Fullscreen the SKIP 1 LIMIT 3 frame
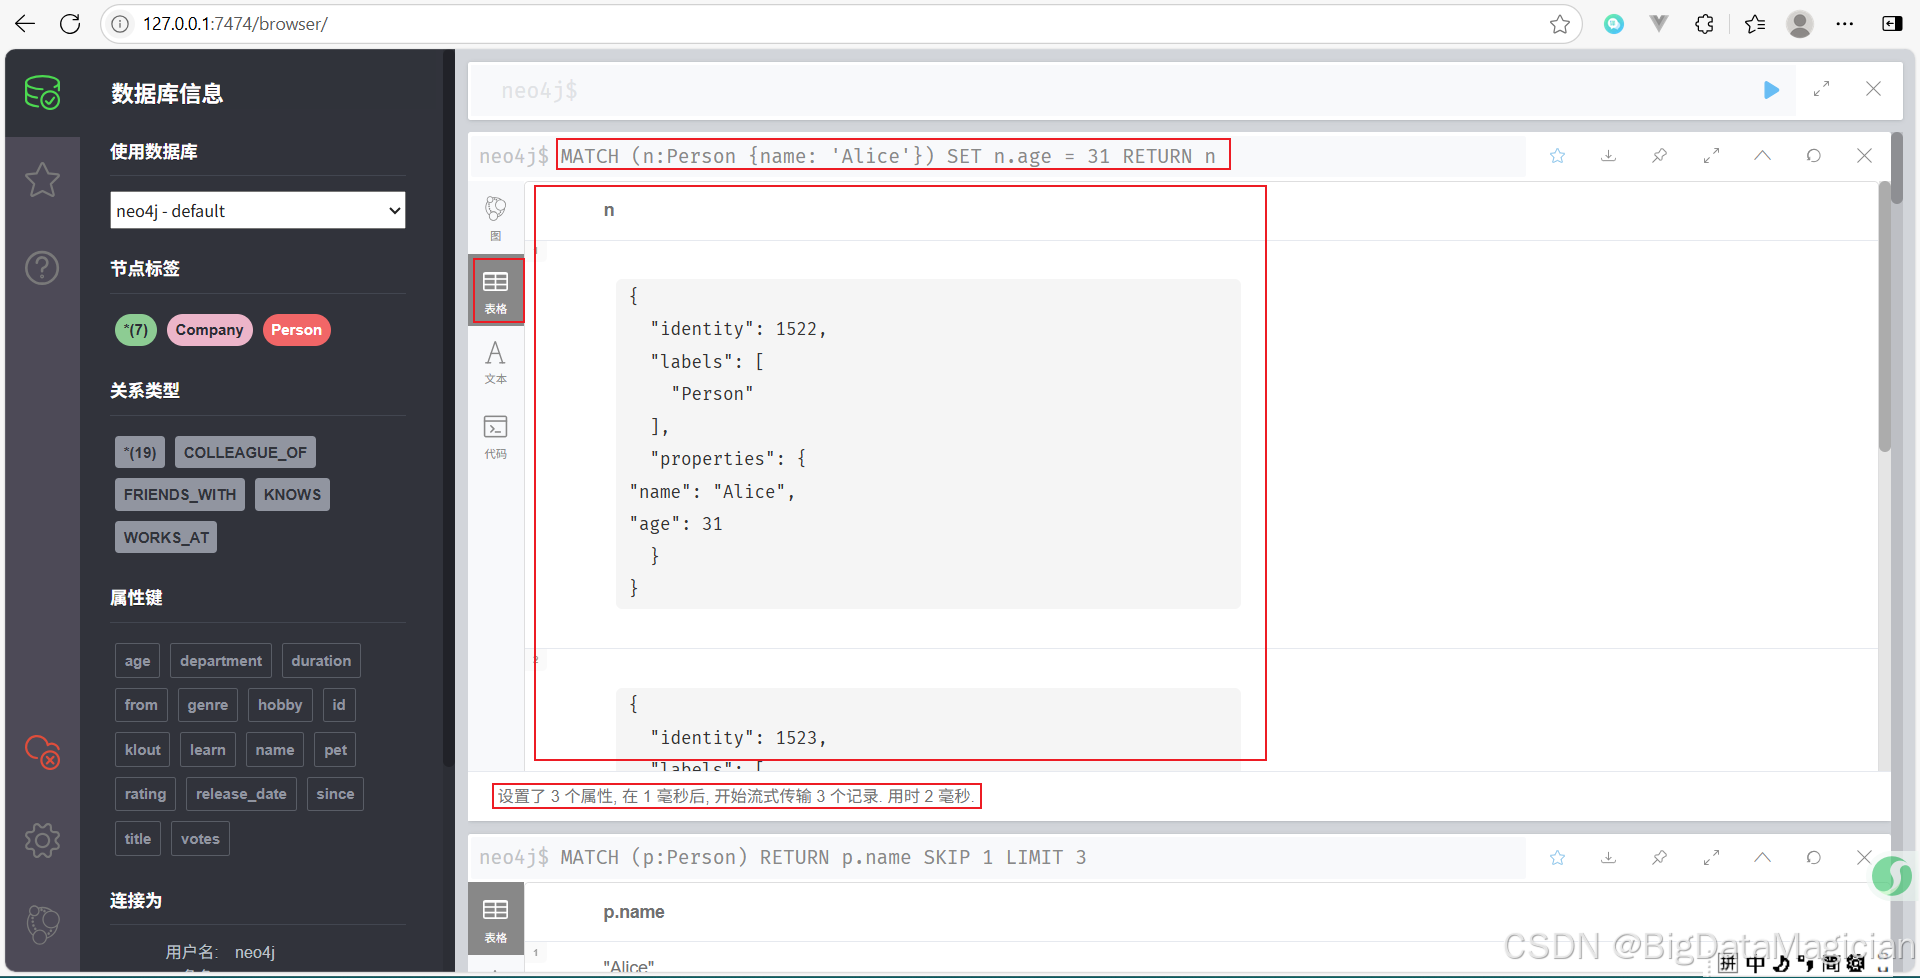Viewport: 1920px width, 978px height. [1711, 858]
